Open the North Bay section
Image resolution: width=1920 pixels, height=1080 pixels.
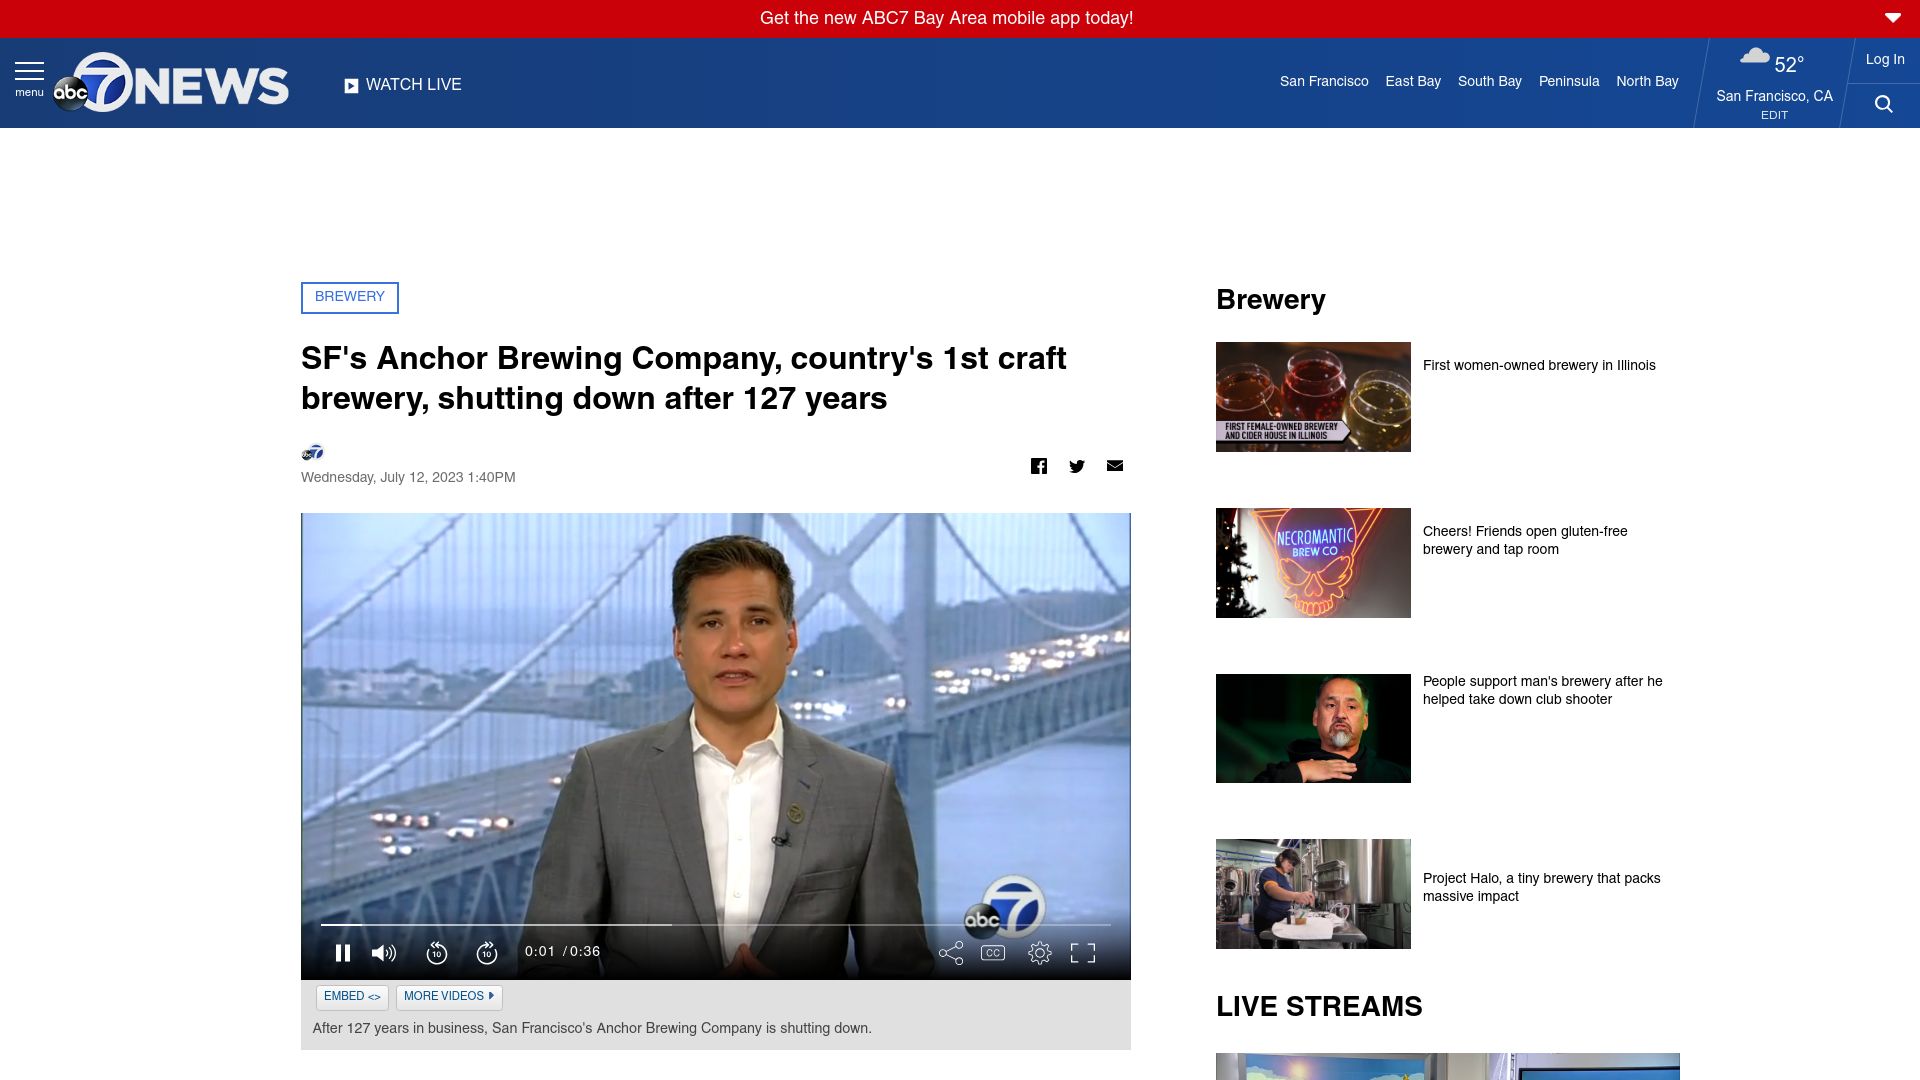tap(1647, 82)
